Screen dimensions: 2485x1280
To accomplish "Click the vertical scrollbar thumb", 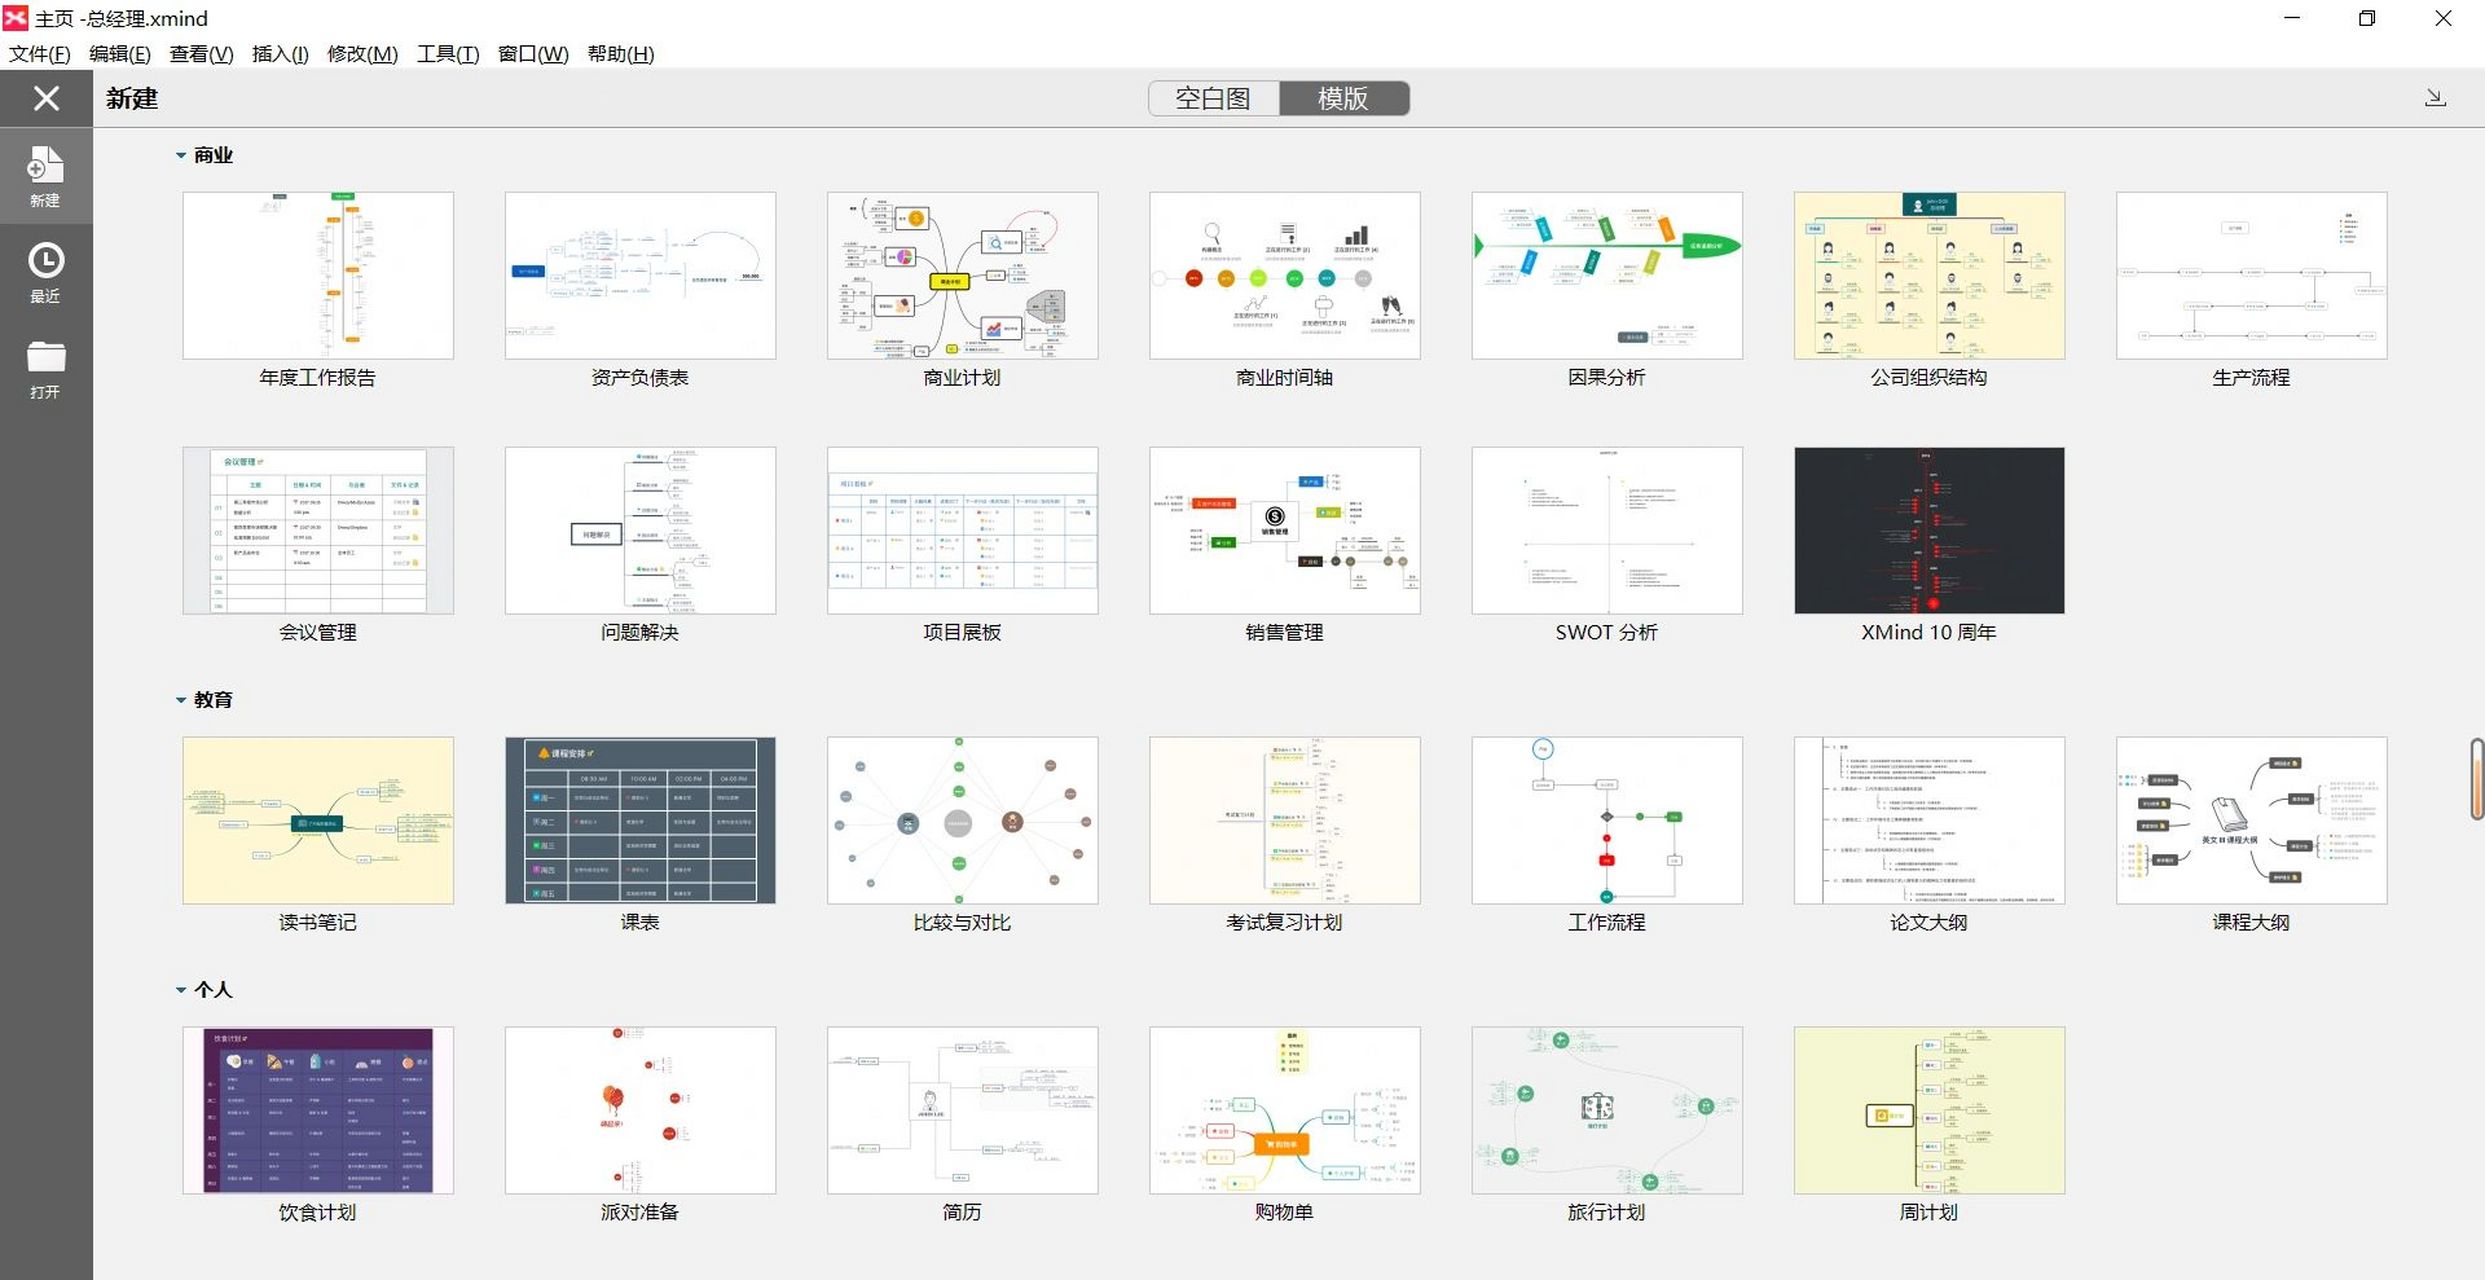I will (x=2476, y=780).
